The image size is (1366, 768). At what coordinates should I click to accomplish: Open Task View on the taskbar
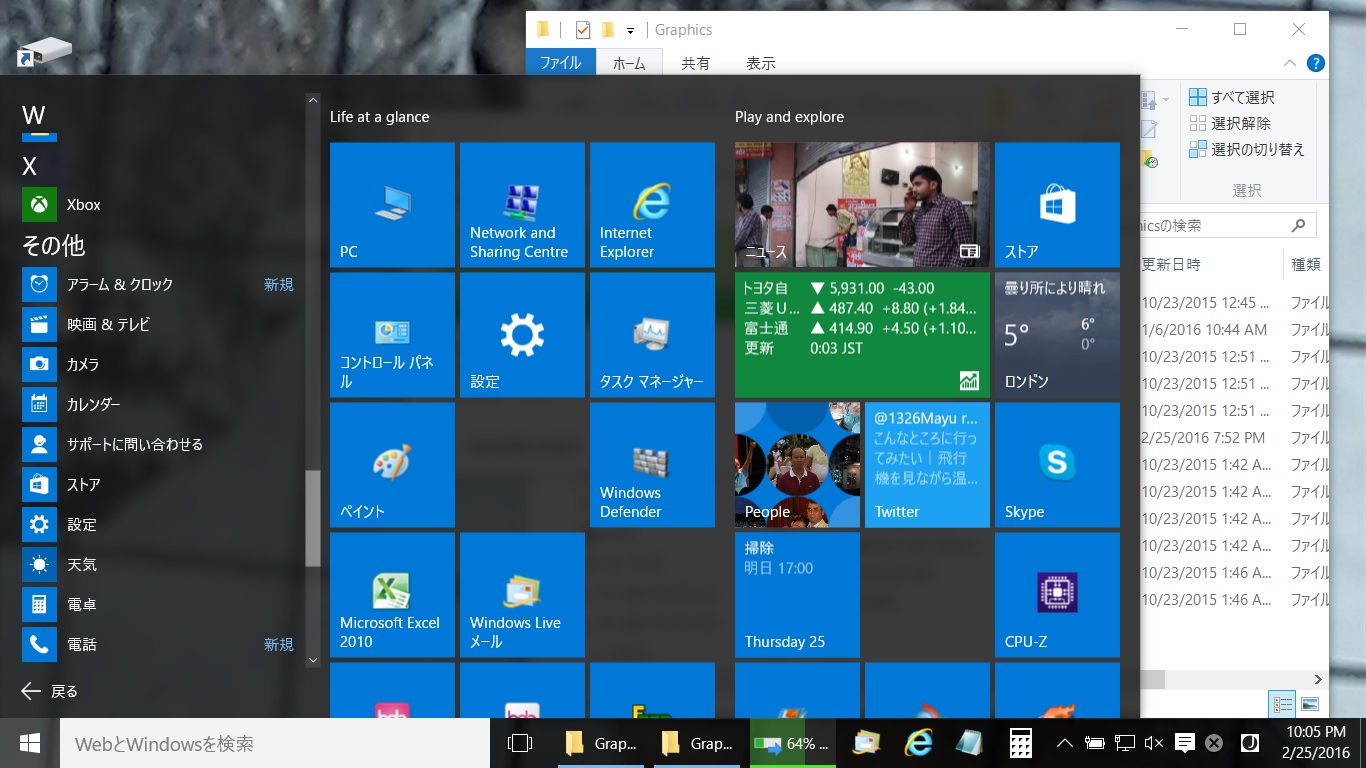519,744
